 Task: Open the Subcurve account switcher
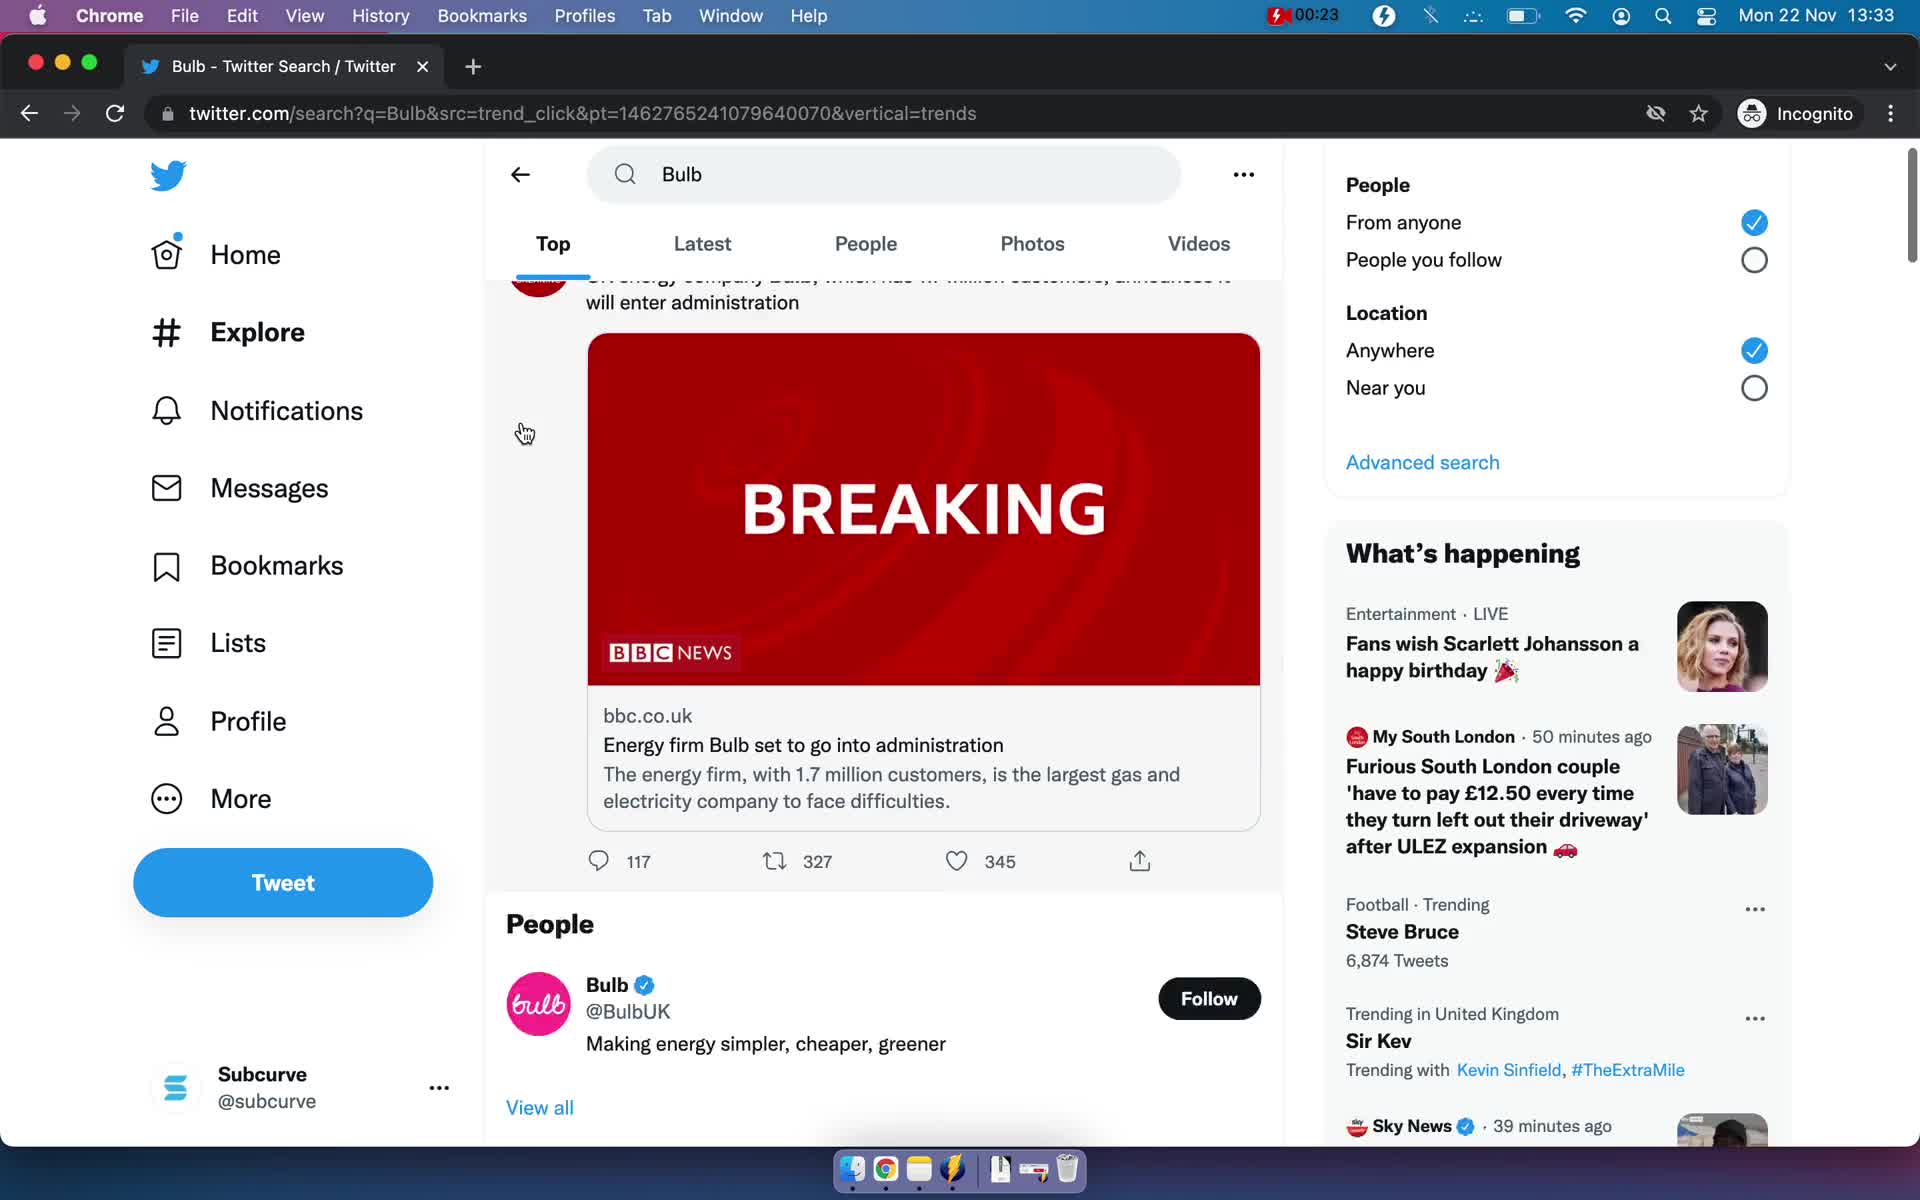299,1088
